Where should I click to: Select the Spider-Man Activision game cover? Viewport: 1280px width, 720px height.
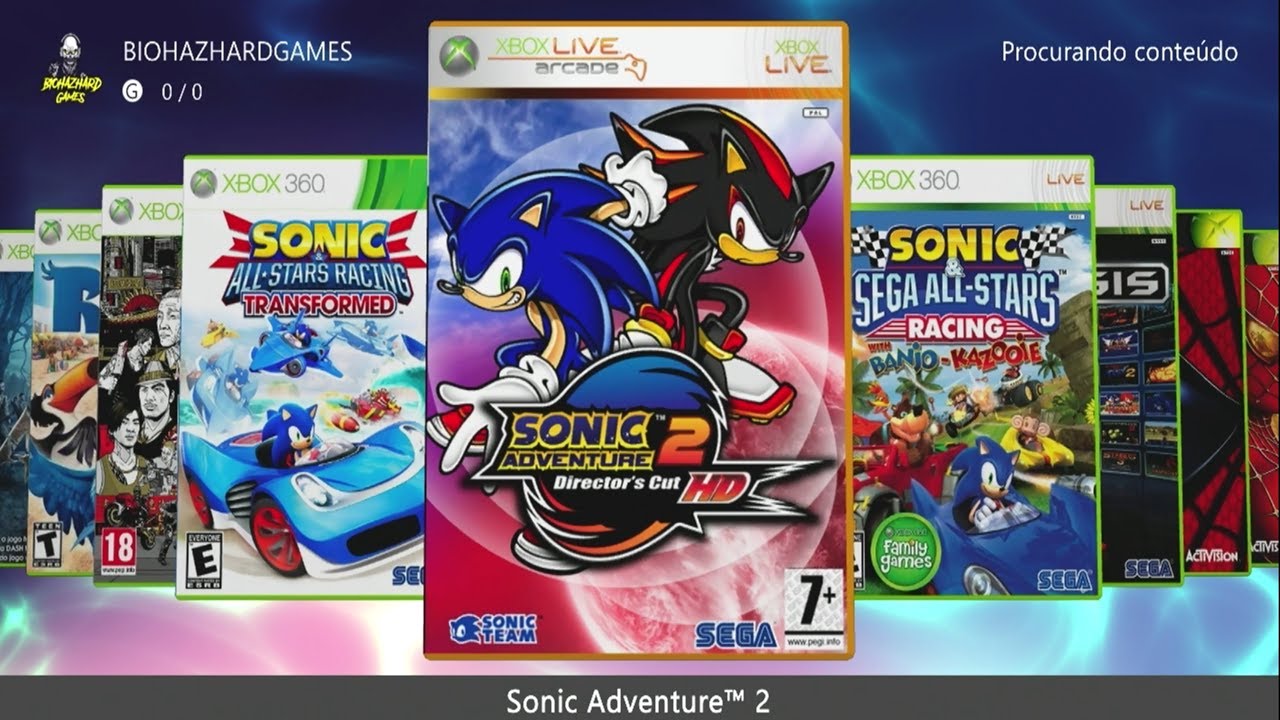pyautogui.click(x=1212, y=391)
